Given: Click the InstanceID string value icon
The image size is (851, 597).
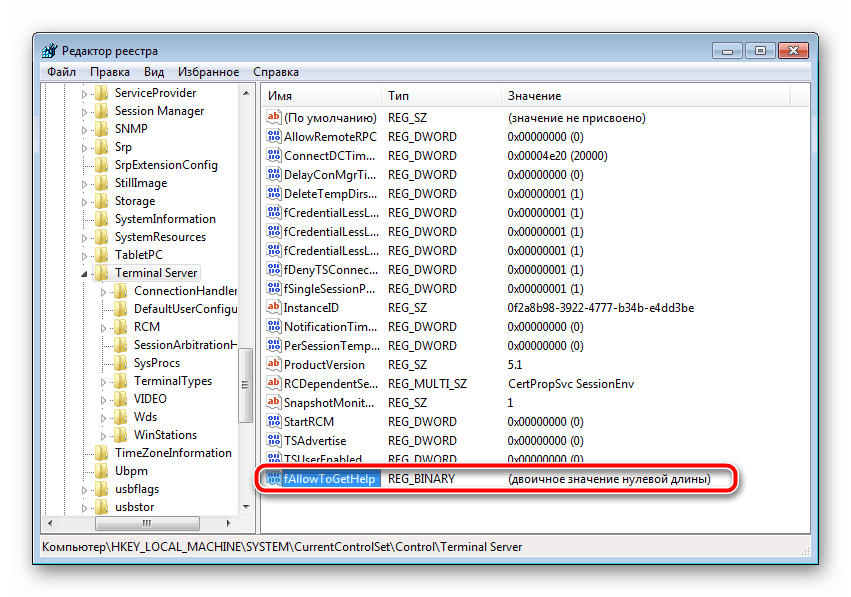Looking at the screenshot, I should [x=273, y=307].
